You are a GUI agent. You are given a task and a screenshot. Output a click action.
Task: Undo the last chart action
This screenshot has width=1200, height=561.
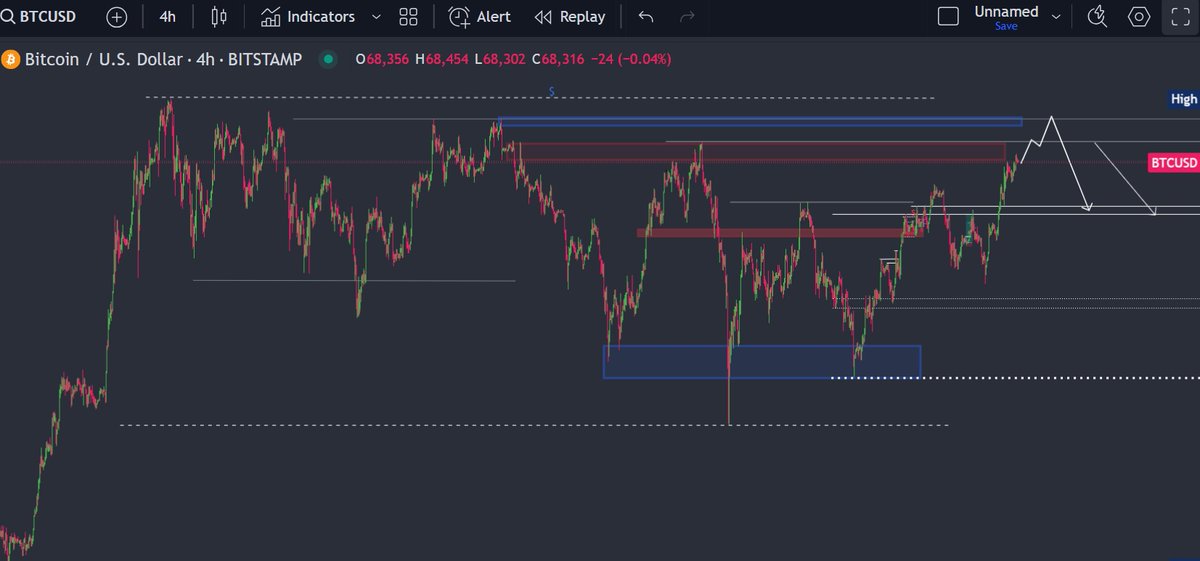[x=646, y=16]
